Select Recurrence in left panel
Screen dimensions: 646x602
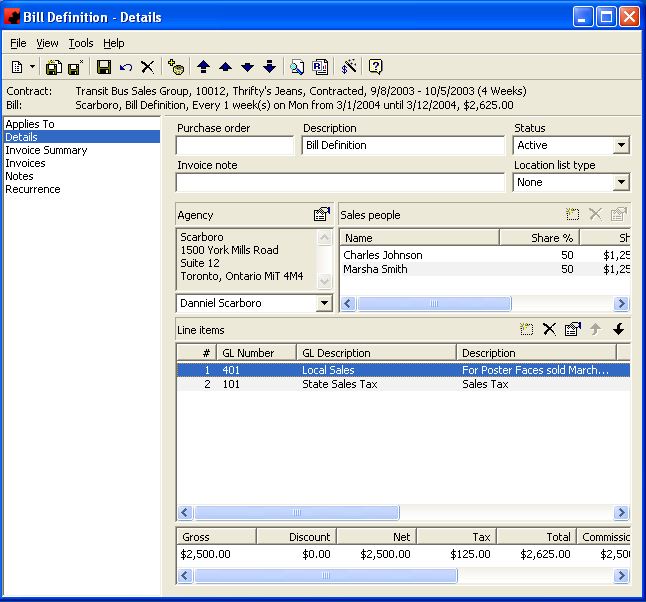33,189
